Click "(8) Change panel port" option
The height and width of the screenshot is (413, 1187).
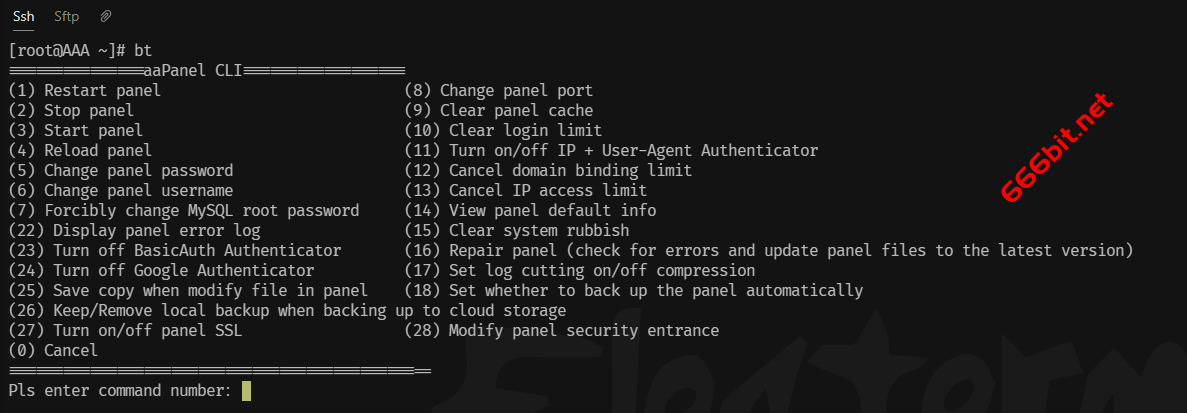[x=498, y=90]
